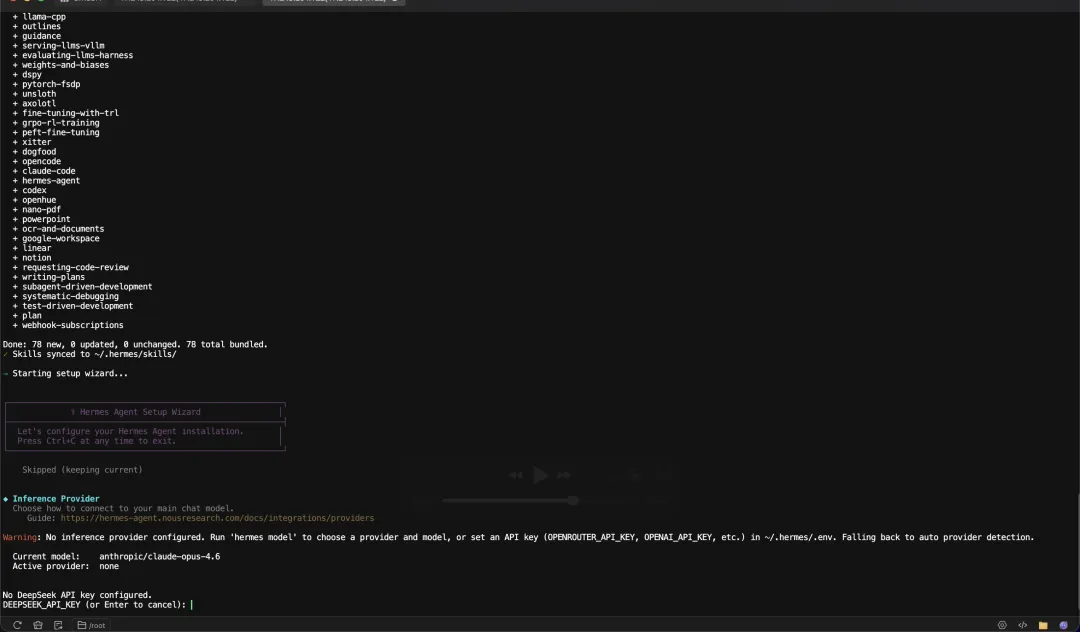This screenshot has height=632, width=1080.
Task: Click the 'unsloth' skill line
Action: click(34, 94)
